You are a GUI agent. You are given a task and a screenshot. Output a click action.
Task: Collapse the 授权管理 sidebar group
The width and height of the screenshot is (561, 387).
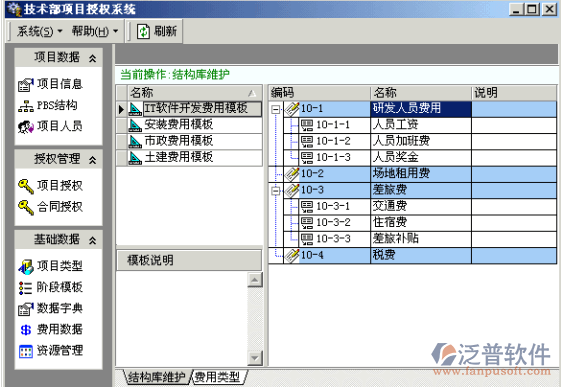[92, 160]
